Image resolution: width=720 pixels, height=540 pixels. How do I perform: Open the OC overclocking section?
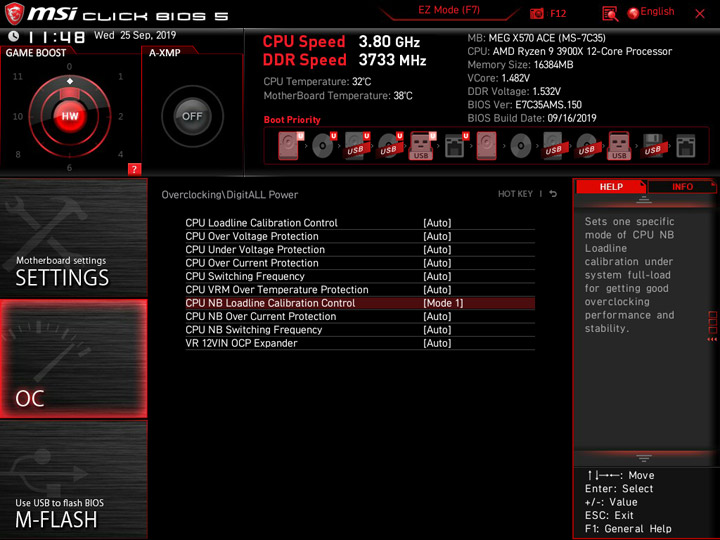(73, 359)
